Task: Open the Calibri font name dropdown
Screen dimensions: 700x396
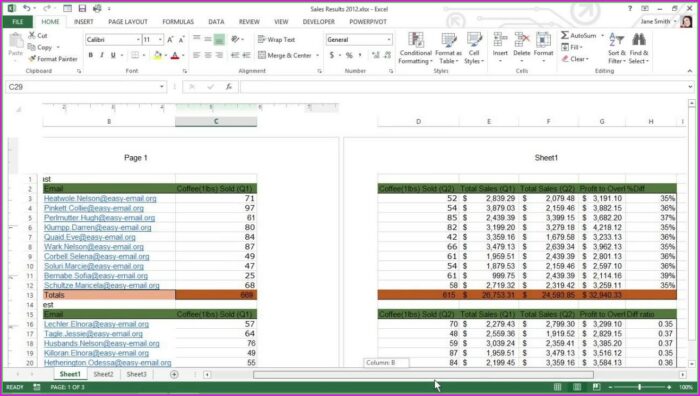Action: pyautogui.click(x=138, y=40)
